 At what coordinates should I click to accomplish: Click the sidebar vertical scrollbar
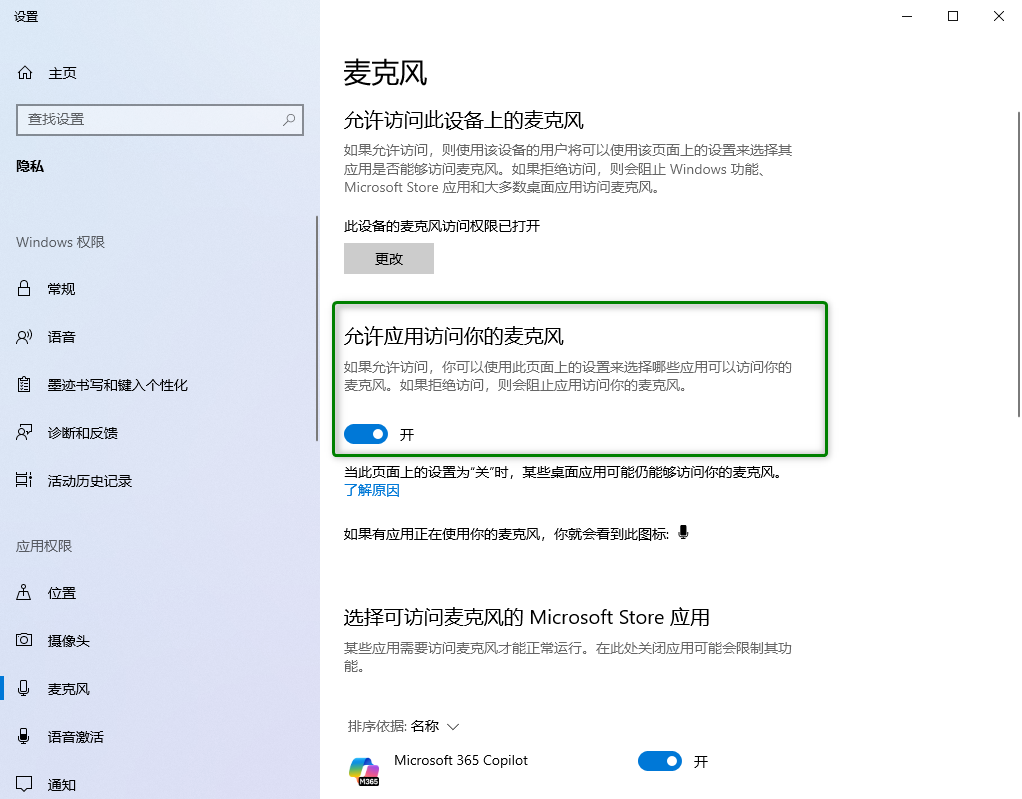tap(317, 328)
